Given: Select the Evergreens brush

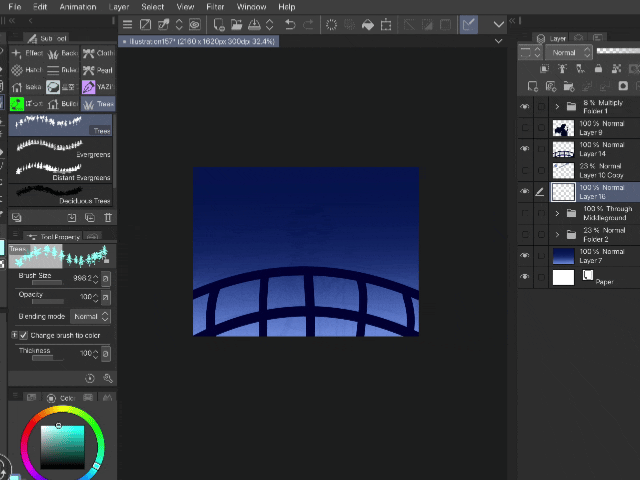Looking at the screenshot, I should 60,148.
